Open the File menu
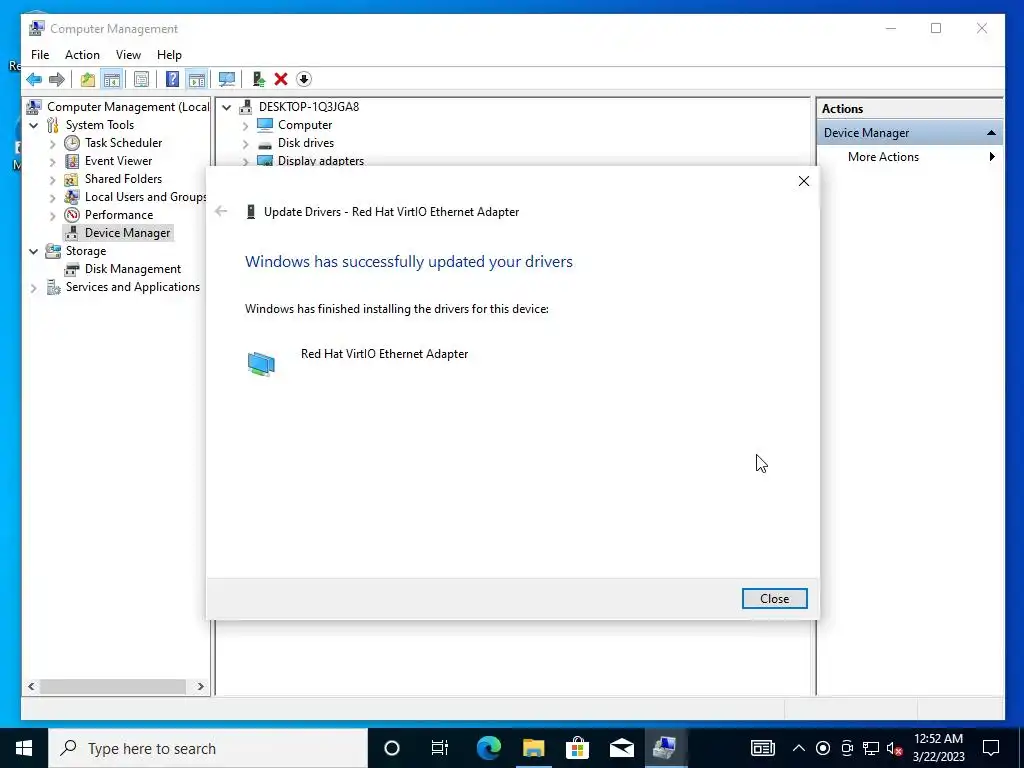 40,55
